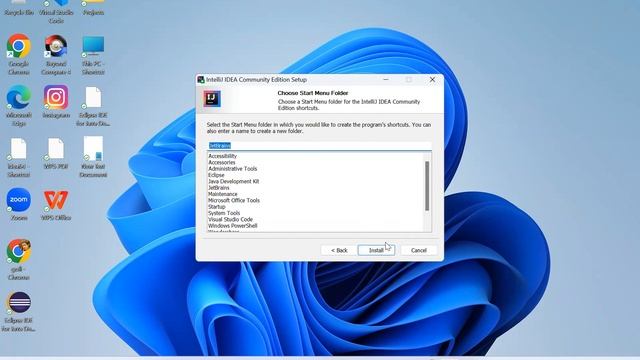640x360 pixels.
Task: Select Accessibility in folder list
Action: click(x=222, y=156)
